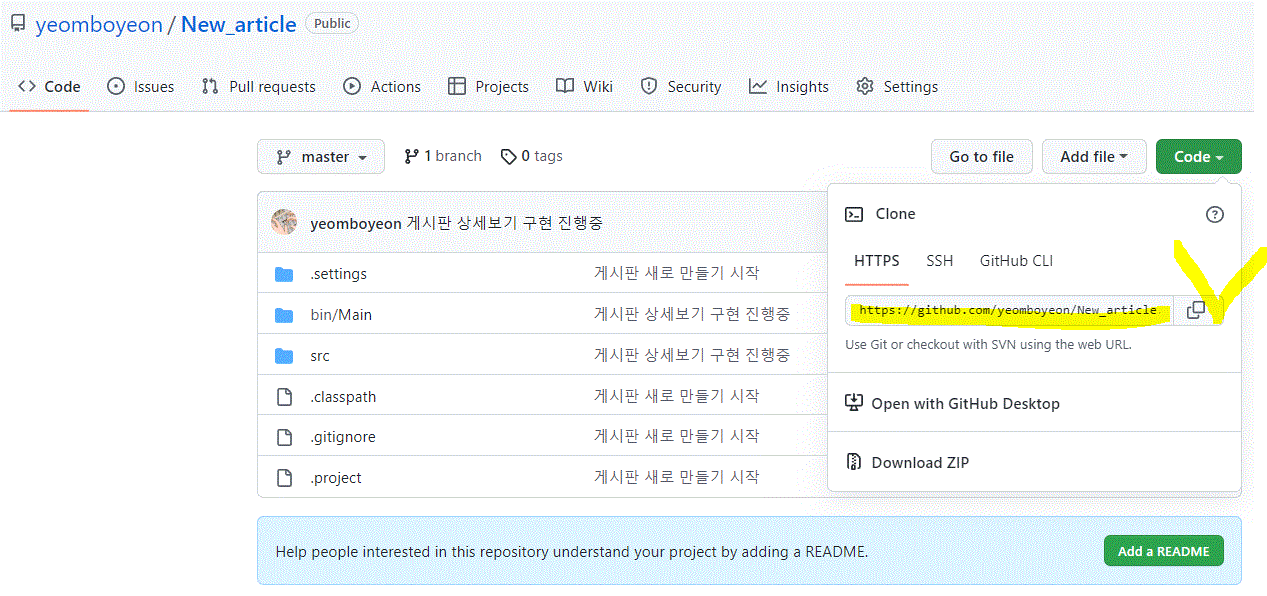Select the HTTPS clone tab
The image size is (1267, 596).
click(x=877, y=261)
